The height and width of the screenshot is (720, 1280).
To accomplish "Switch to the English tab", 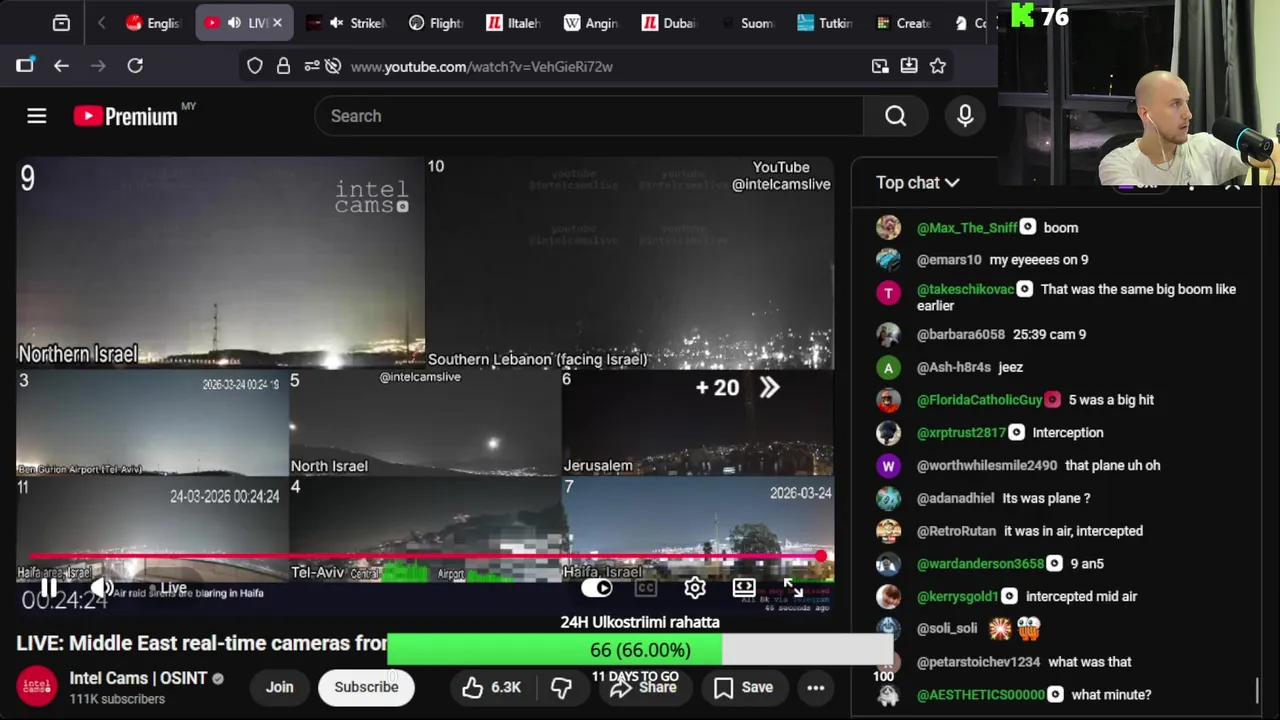I will [153, 23].
